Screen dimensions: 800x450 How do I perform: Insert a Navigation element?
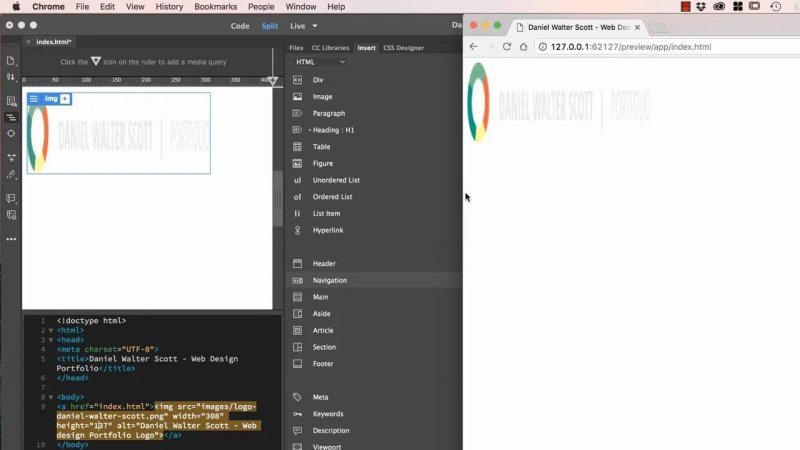coord(330,281)
